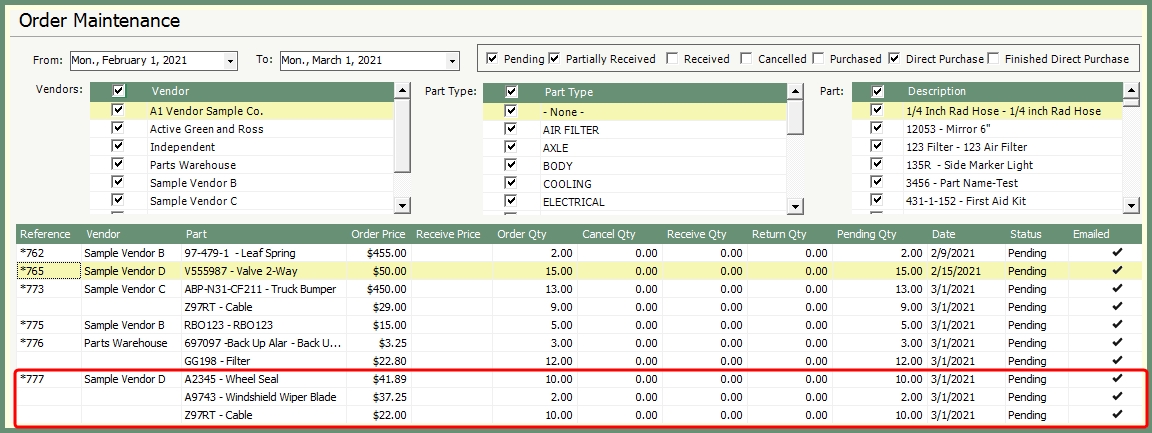Sort by Order Price column header
This screenshot has width=1152, height=433.
378,234
